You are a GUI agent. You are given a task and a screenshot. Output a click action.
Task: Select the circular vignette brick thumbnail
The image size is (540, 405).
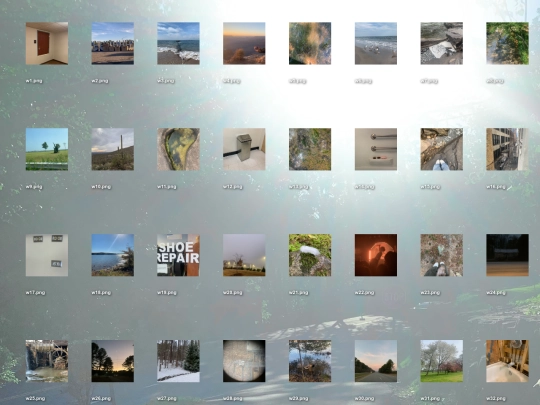[x=244, y=361]
